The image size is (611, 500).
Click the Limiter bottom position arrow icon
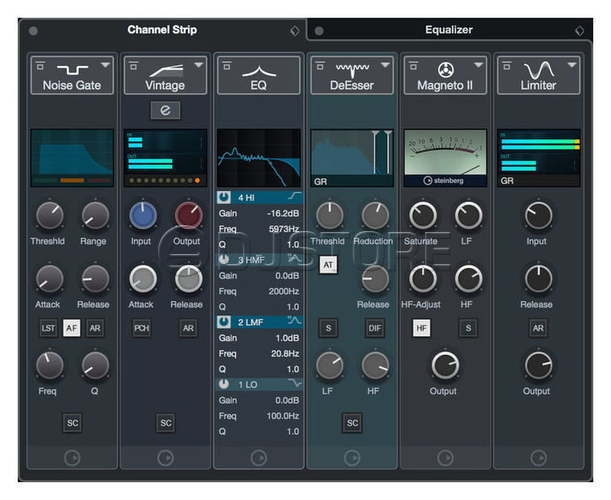(539, 458)
